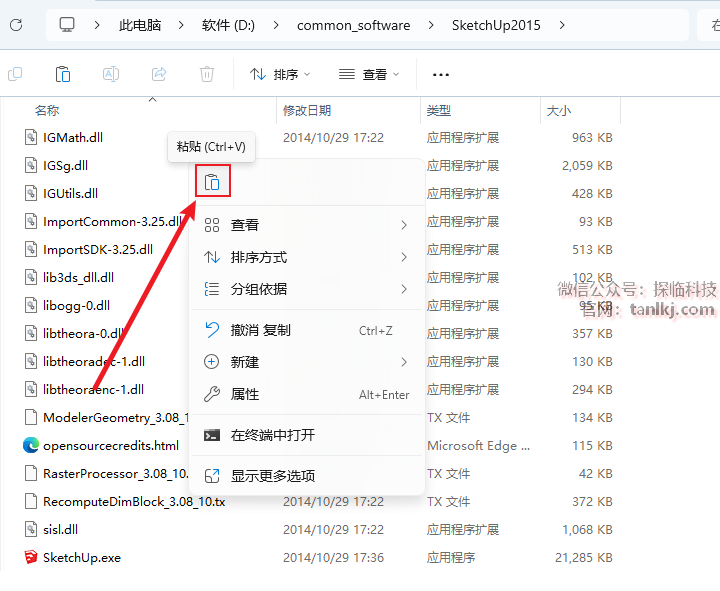Select 在终端中打开 in context menu
Viewport: 720px width, 591px height.
(x=306, y=435)
